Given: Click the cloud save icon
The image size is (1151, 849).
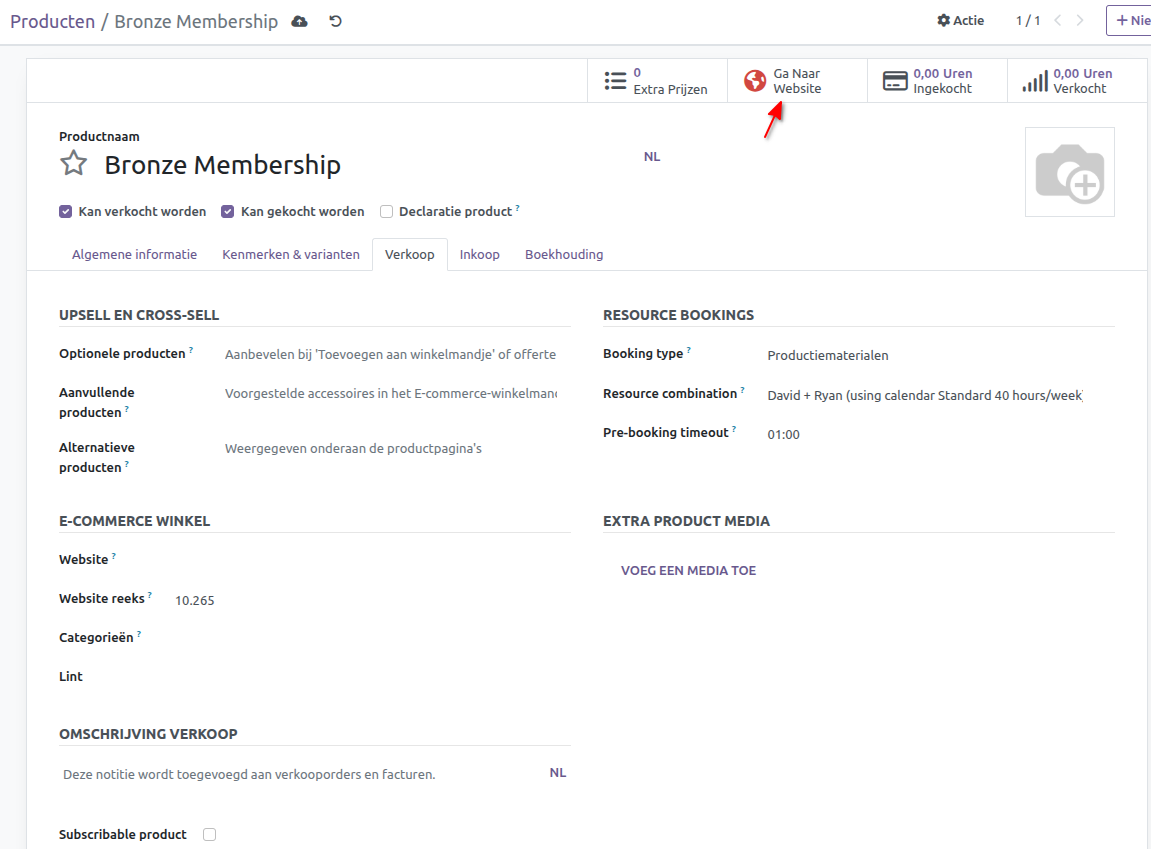Looking at the screenshot, I should point(299,21).
